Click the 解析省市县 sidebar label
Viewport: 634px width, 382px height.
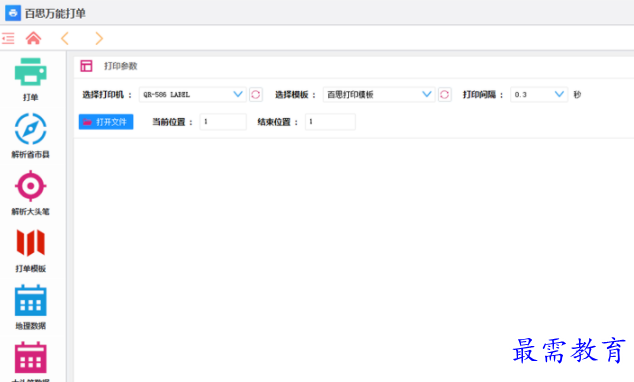tap(30, 154)
